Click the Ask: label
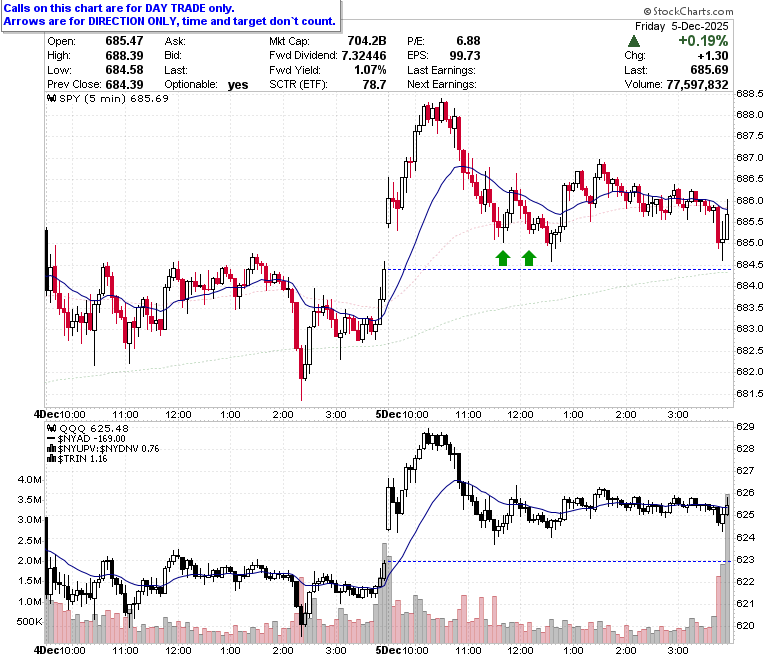This screenshot has height=659, width=780. (x=175, y=41)
